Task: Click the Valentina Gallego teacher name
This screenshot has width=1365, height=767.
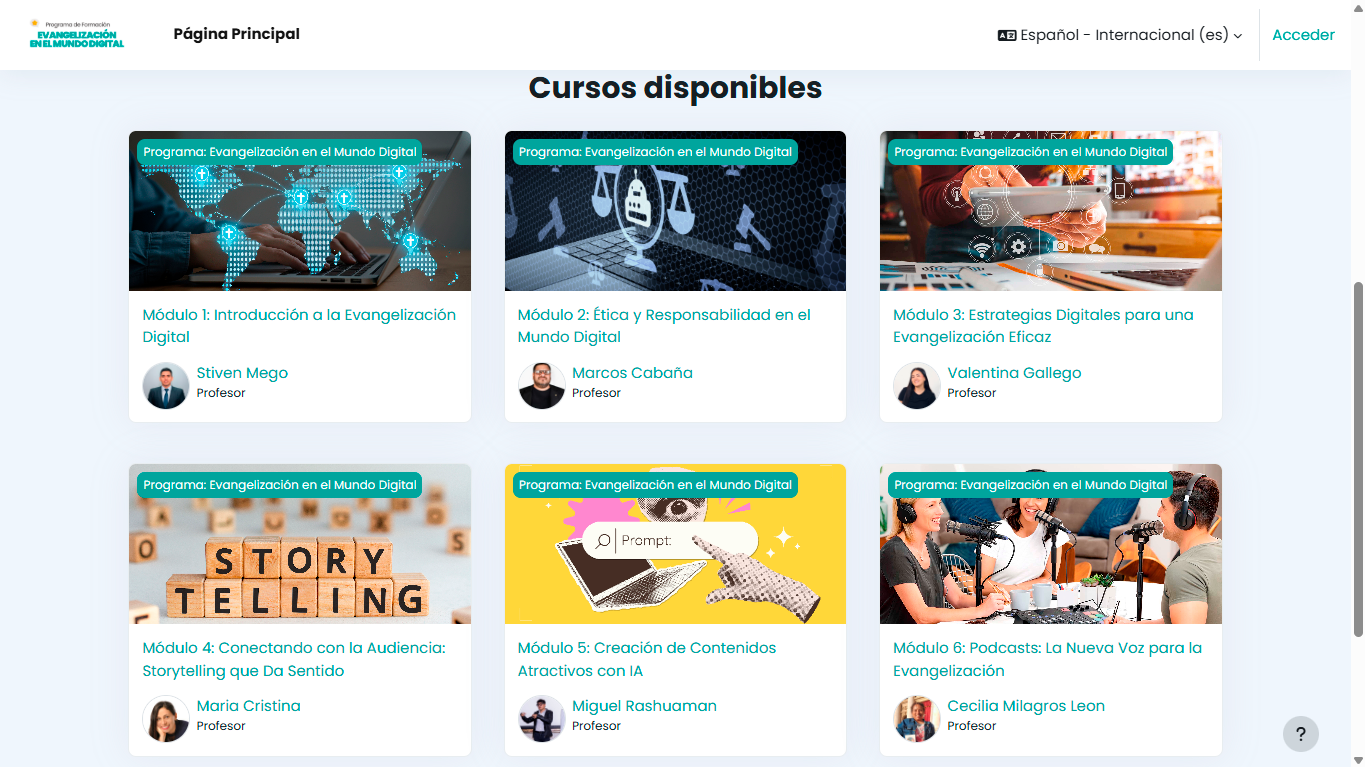Action: click(x=1014, y=373)
